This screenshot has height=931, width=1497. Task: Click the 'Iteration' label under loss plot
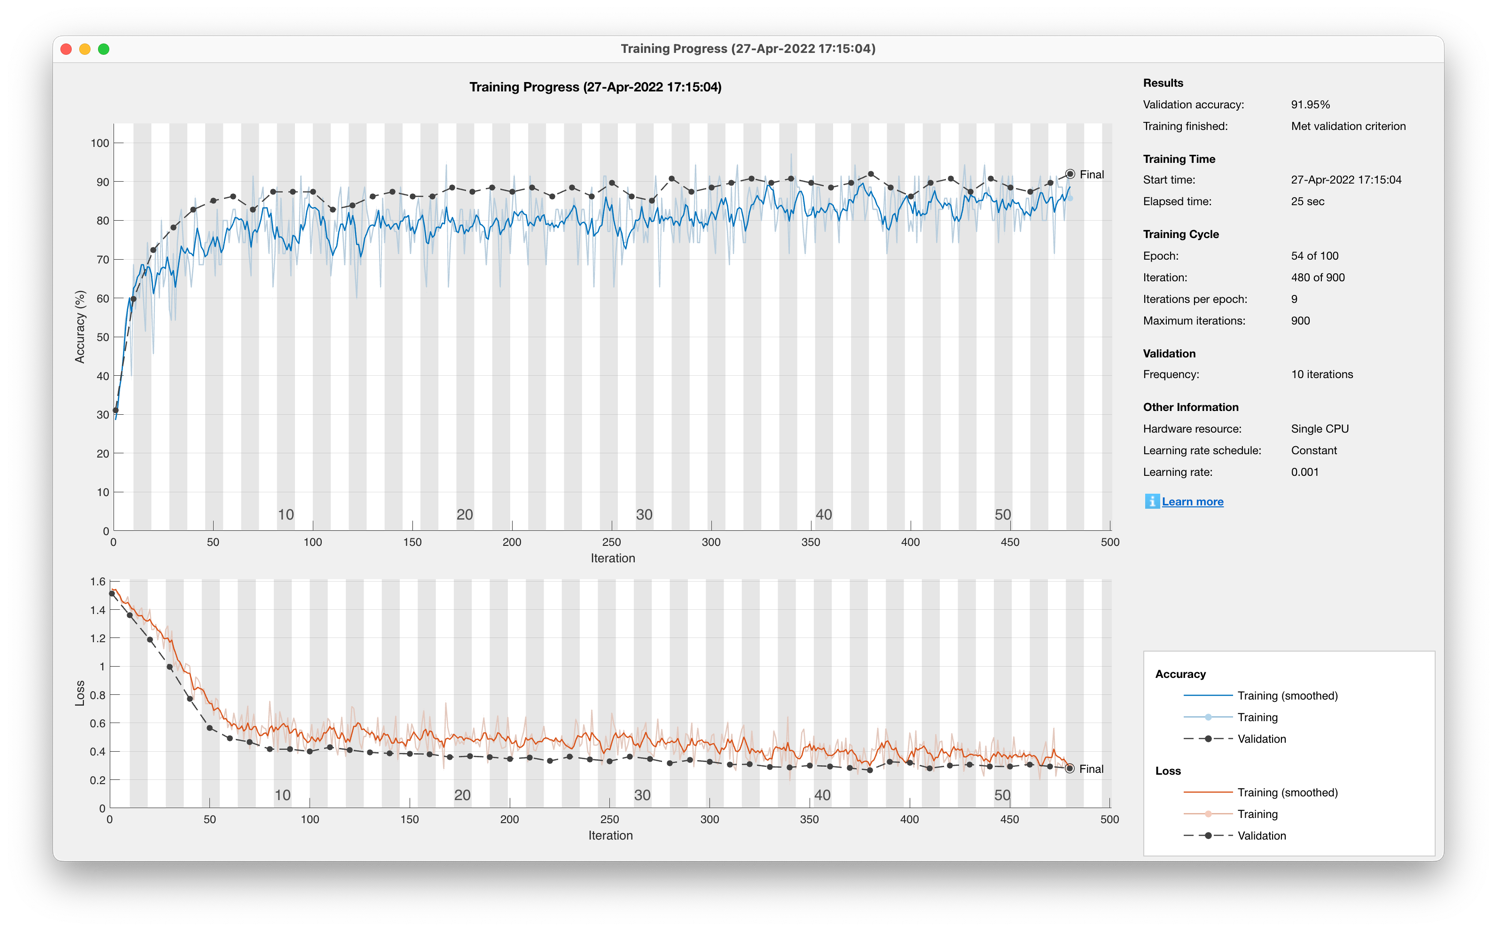[x=610, y=836]
